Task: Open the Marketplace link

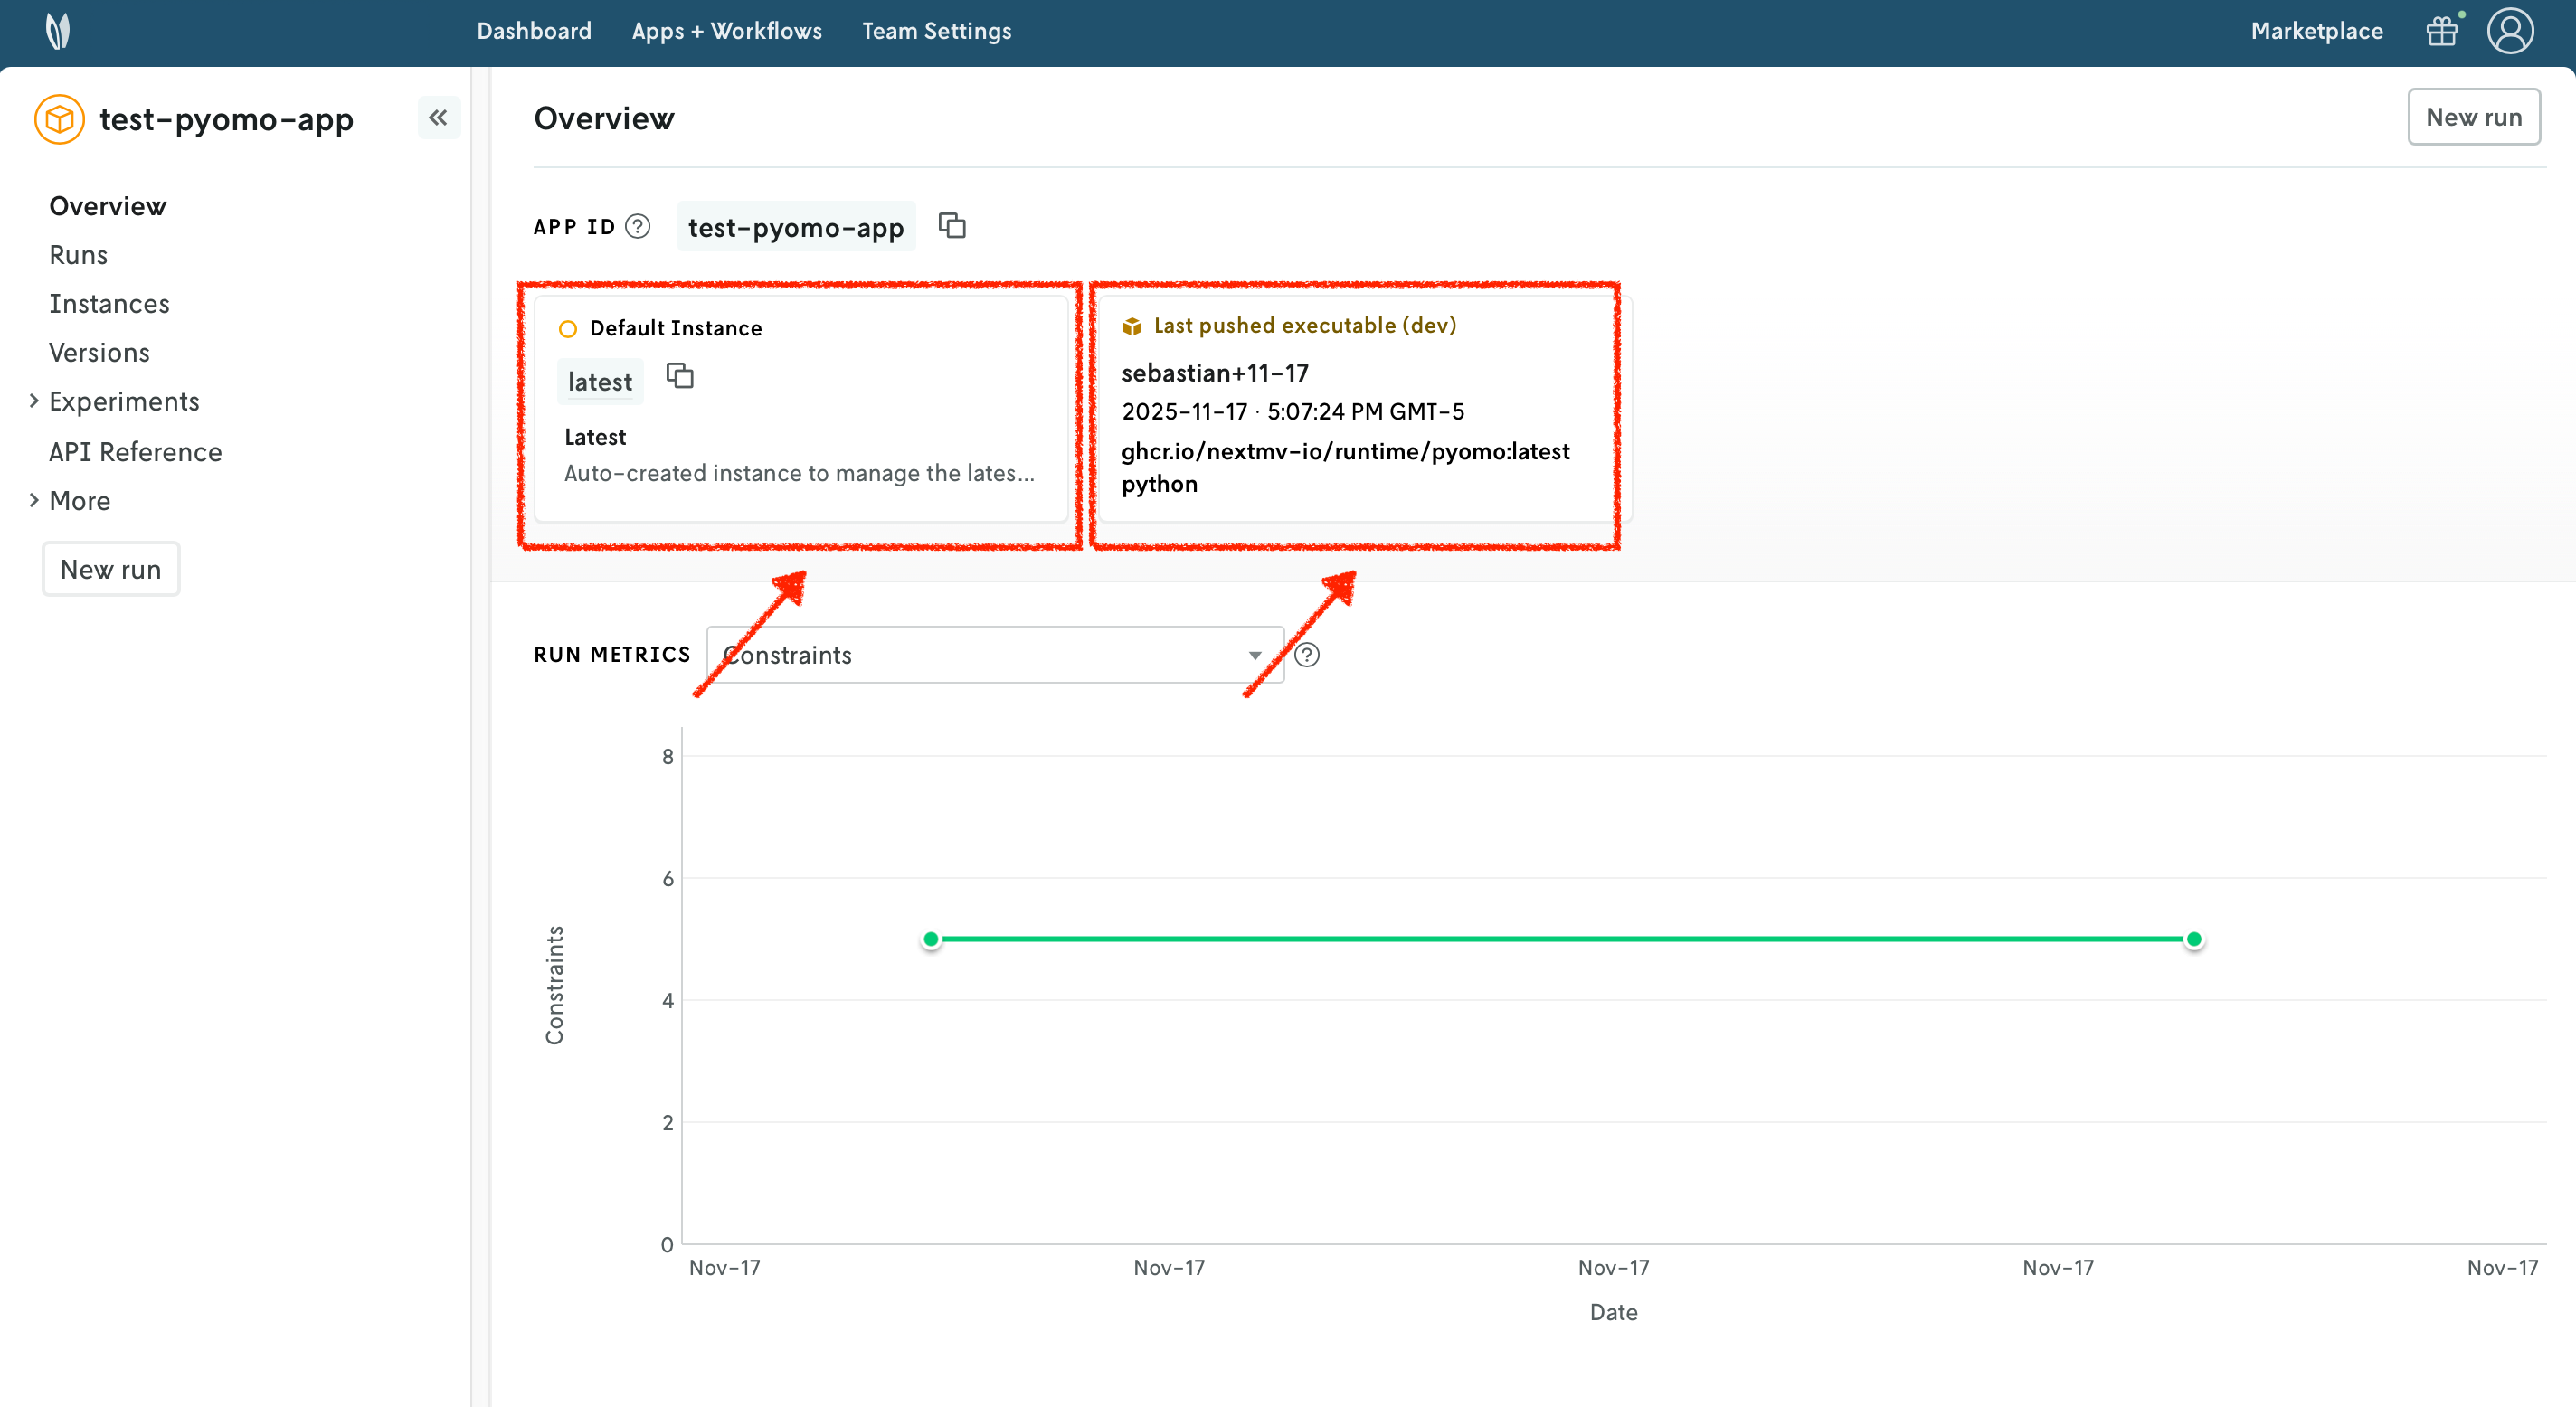Action: (x=2316, y=31)
